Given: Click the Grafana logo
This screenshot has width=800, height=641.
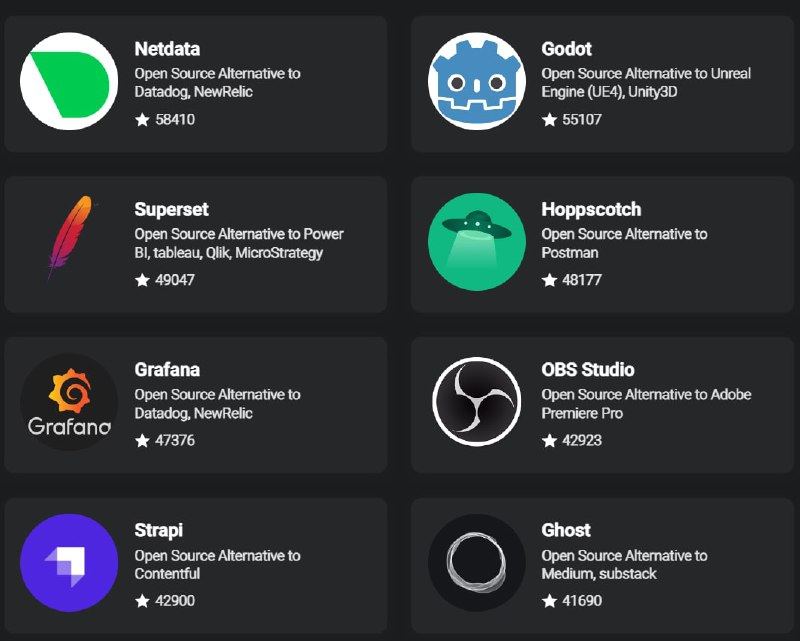Looking at the screenshot, I should click(x=69, y=401).
